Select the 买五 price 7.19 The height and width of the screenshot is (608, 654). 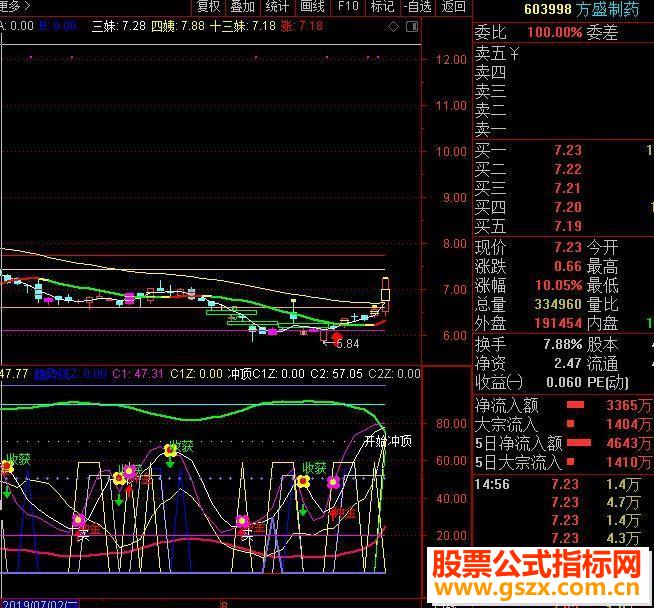pyautogui.click(x=568, y=226)
